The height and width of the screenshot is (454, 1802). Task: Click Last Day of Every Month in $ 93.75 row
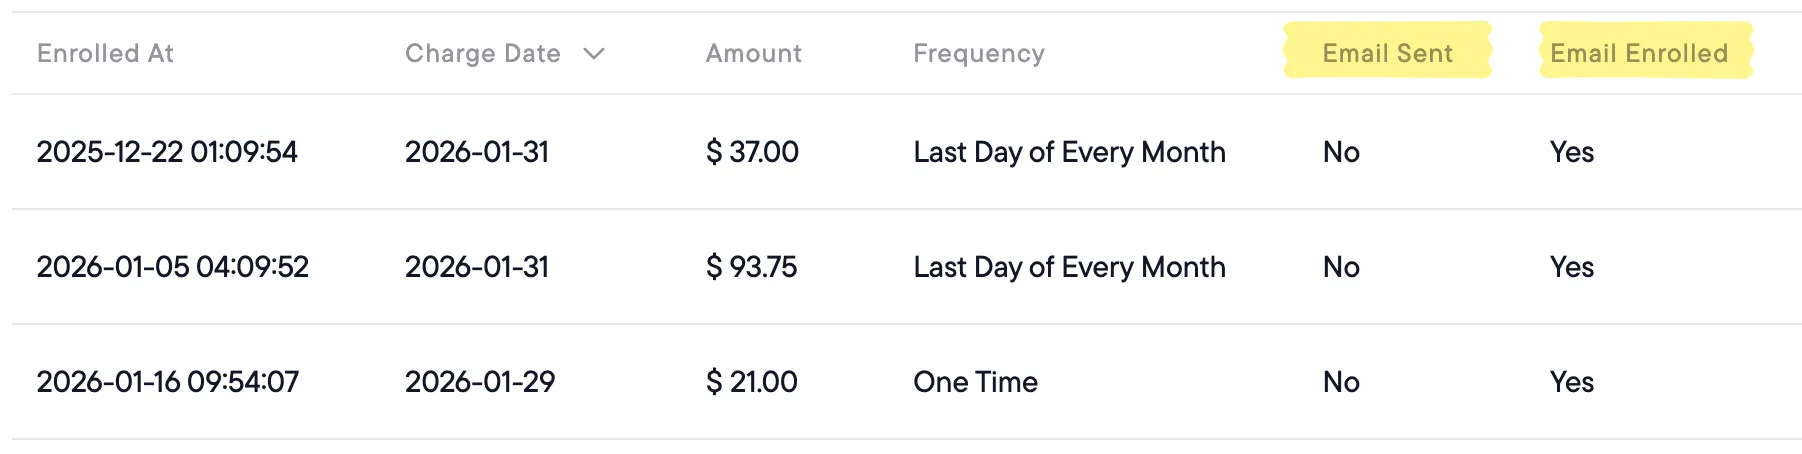click(1069, 267)
